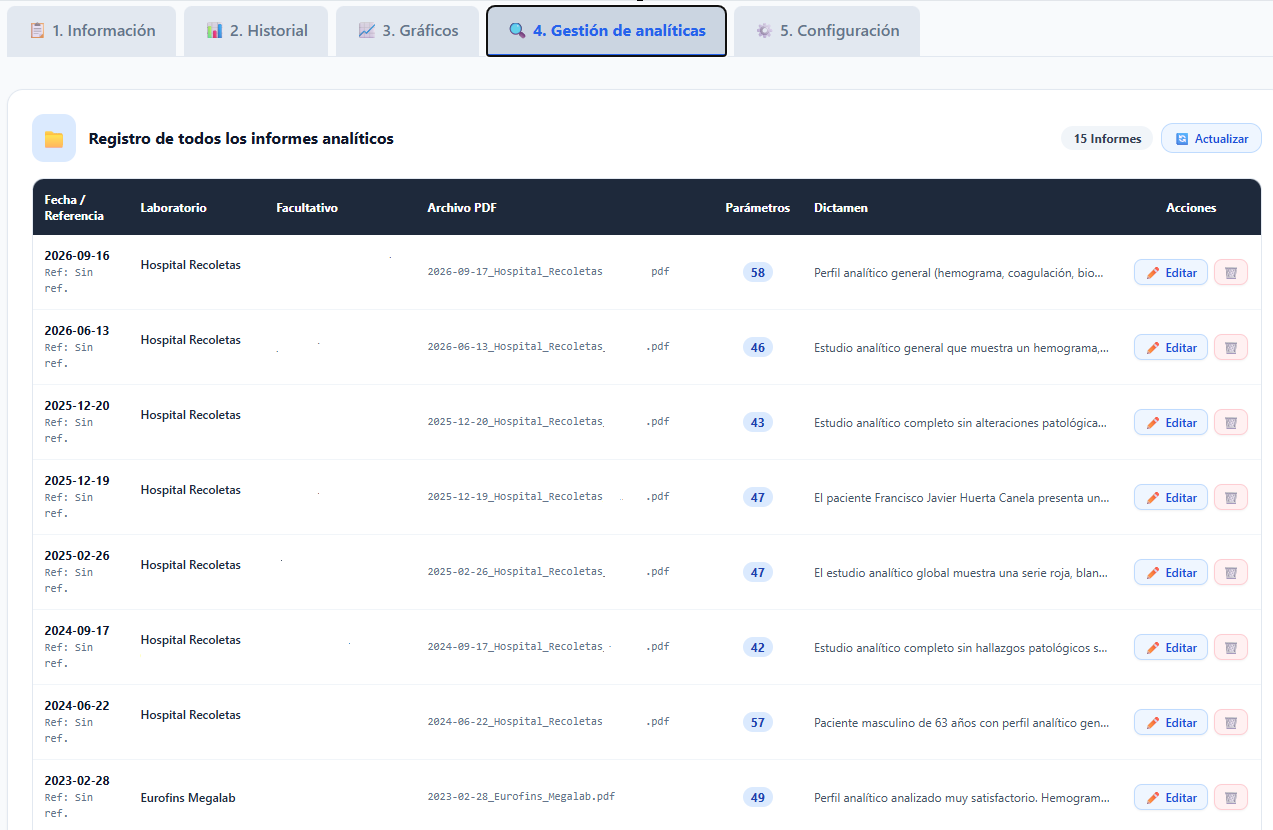Click the dictamen 'Perfil analítico analizado muy satisfactorio'
The width and height of the screenshot is (1273, 830).
point(961,798)
